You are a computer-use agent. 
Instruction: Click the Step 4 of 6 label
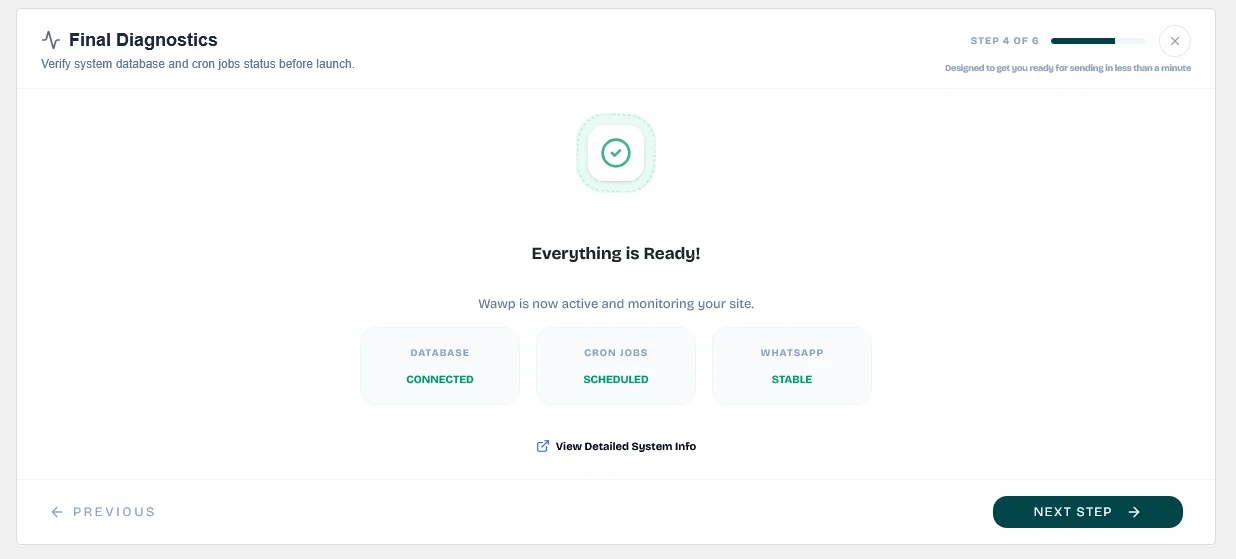click(x=1005, y=41)
